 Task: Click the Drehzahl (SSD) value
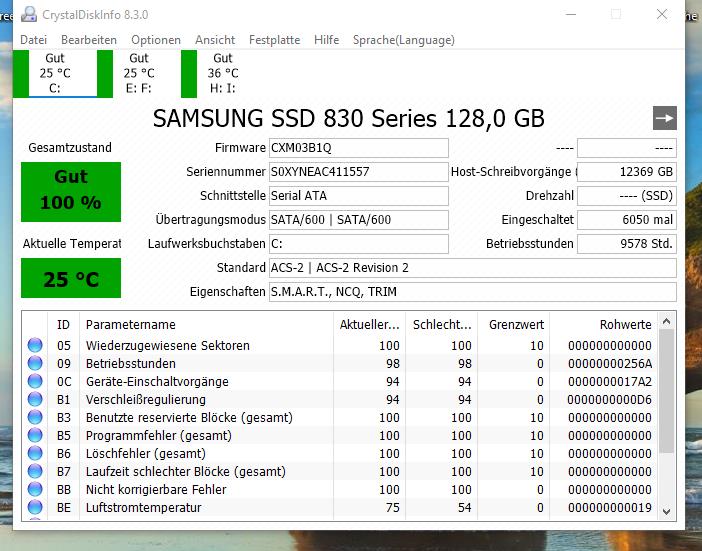coord(627,196)
